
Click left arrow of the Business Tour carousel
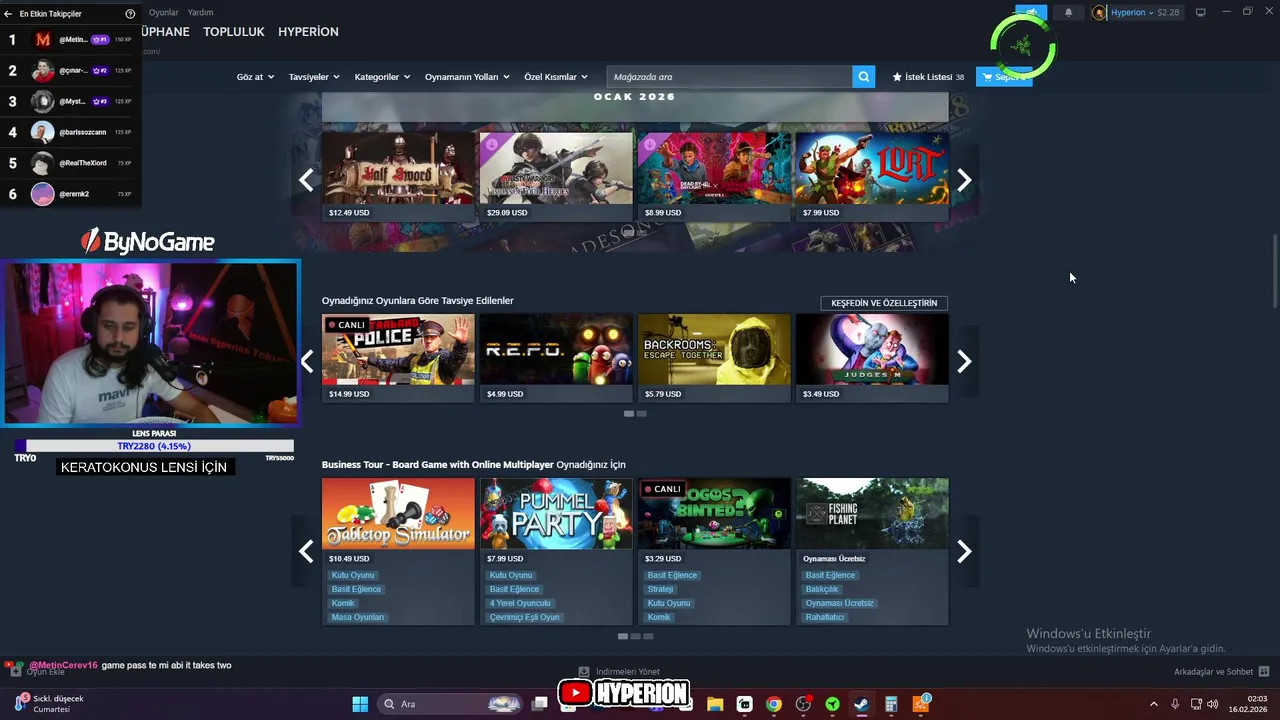click(306, 551)
